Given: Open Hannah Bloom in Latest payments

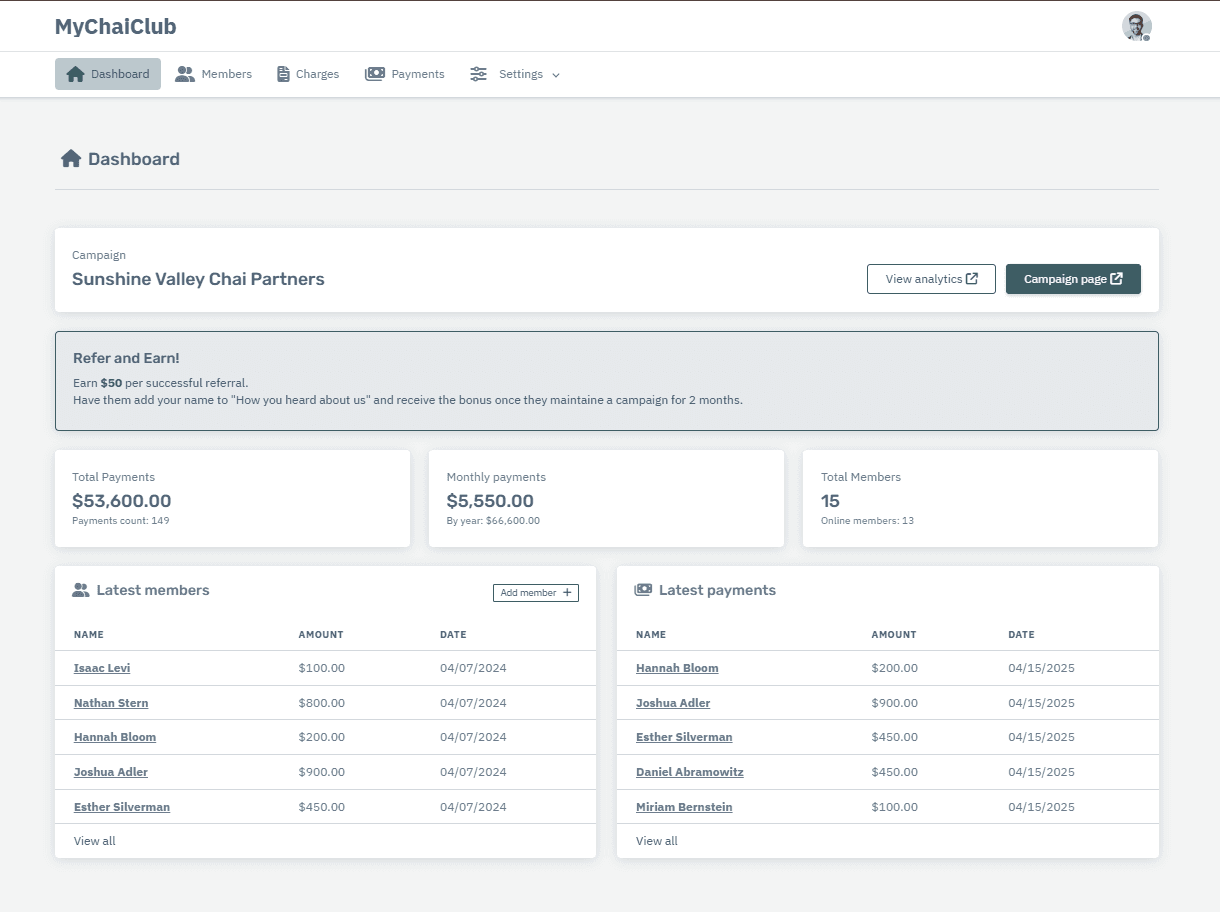Looking at the screenshot, I should point(677,668).
